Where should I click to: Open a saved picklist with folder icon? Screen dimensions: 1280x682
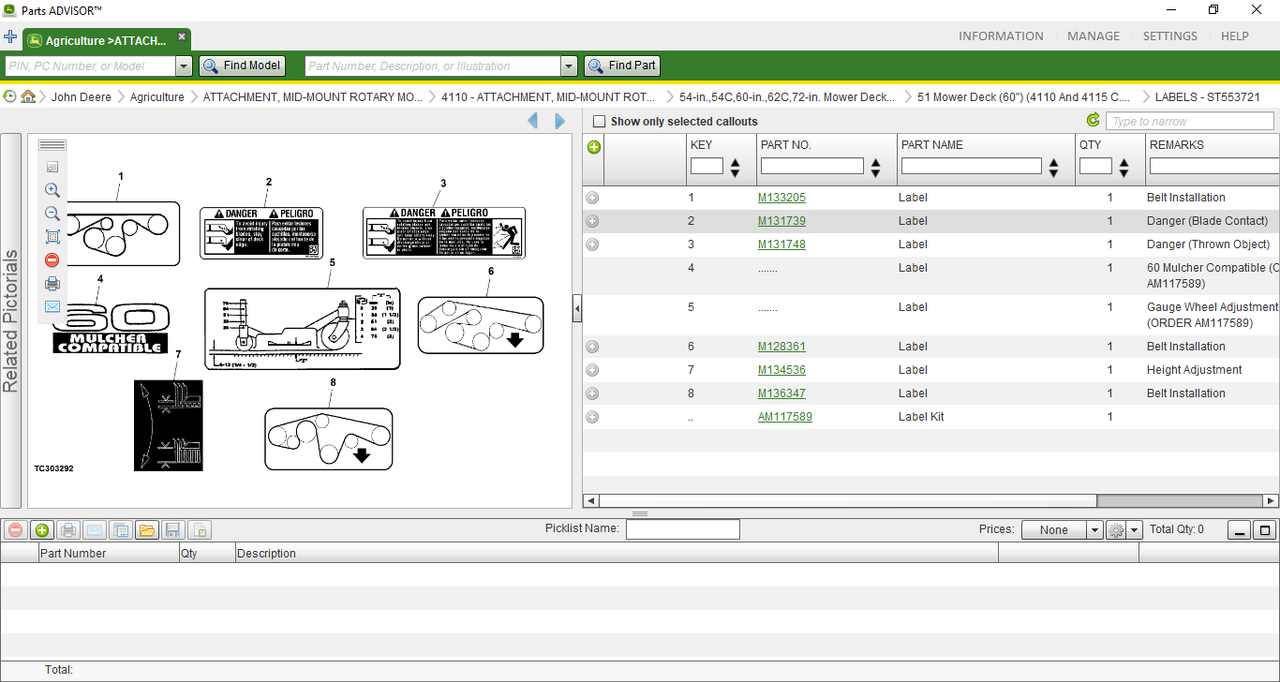[x=146, y=530]
